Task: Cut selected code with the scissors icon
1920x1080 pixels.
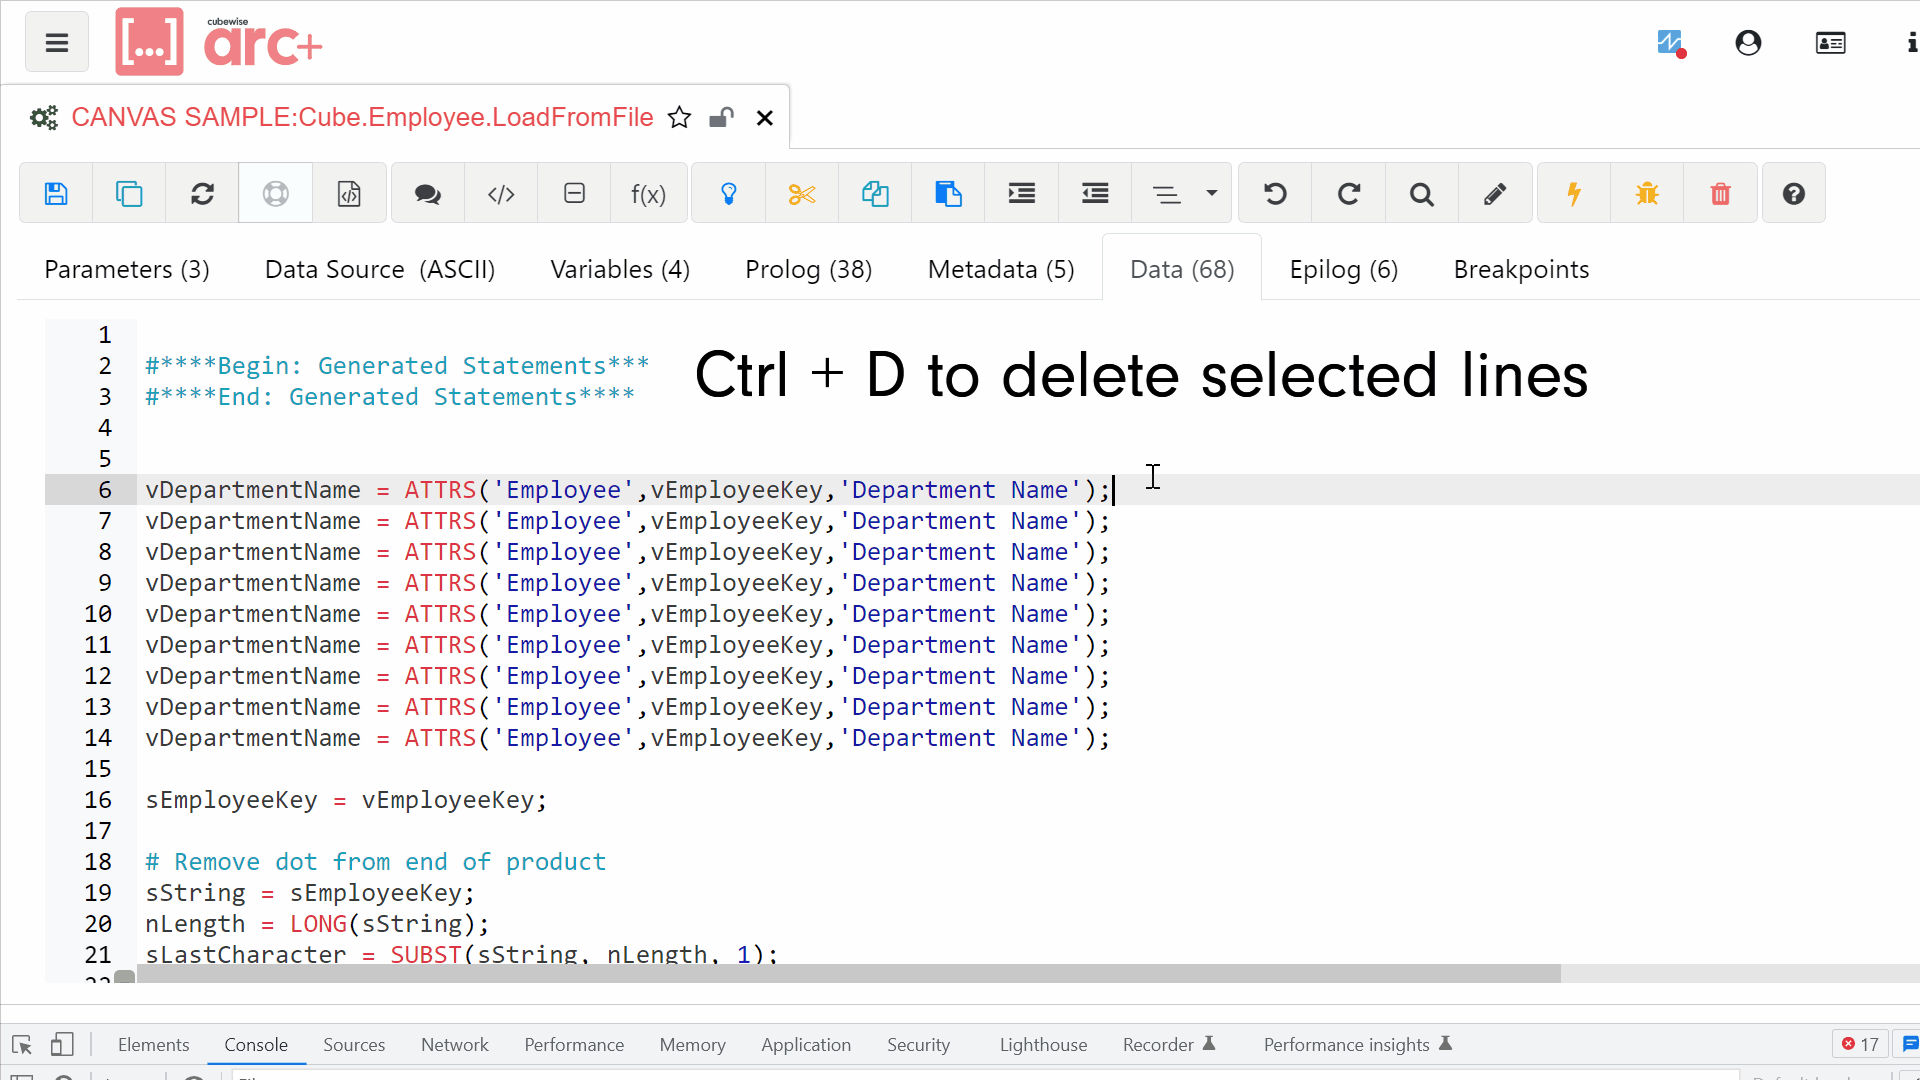Action: tap(801, 193)
